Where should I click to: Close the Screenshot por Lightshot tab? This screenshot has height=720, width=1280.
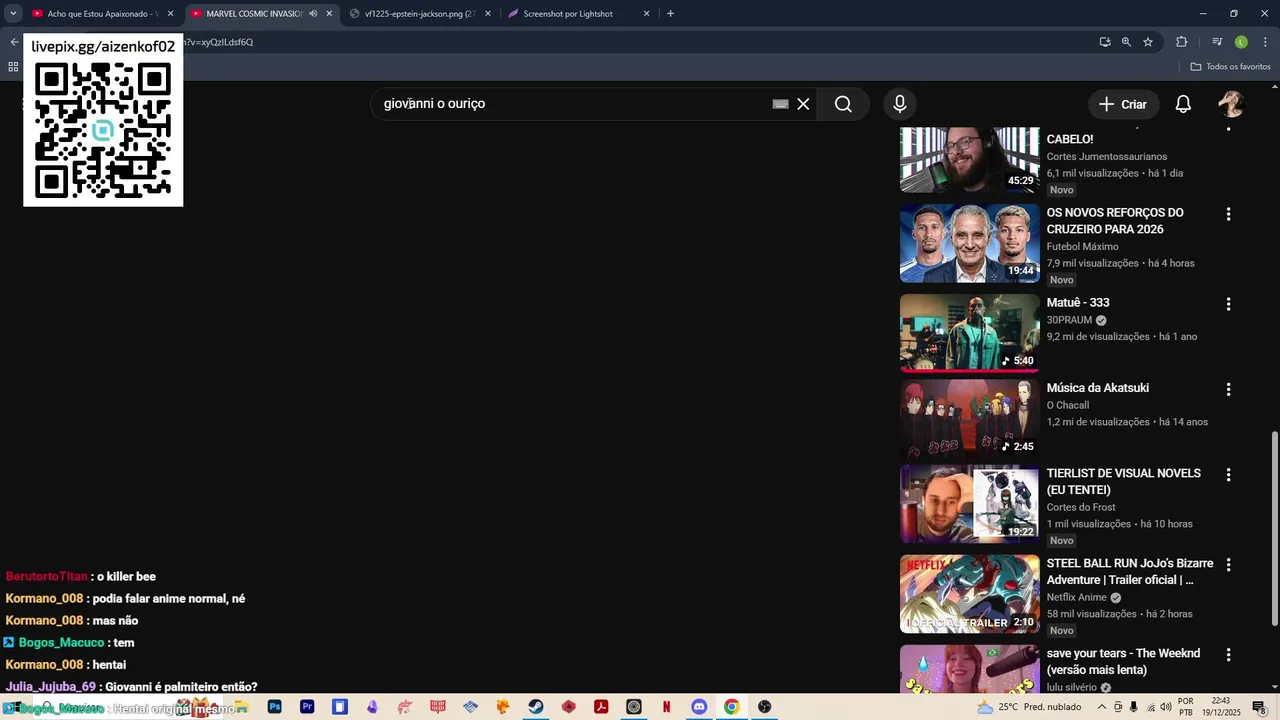(646, 14)
